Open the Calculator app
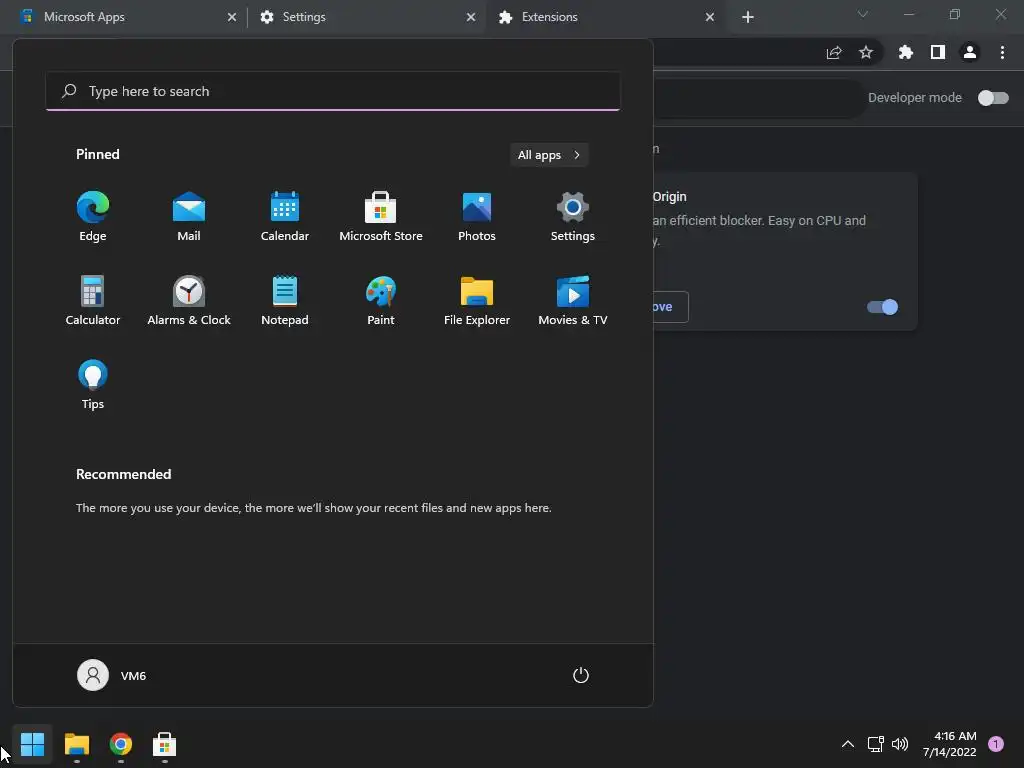 point(93,300)
